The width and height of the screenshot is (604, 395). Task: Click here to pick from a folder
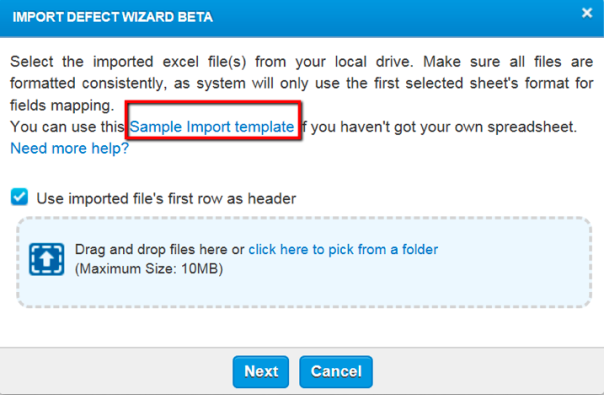tap(343, 249)
